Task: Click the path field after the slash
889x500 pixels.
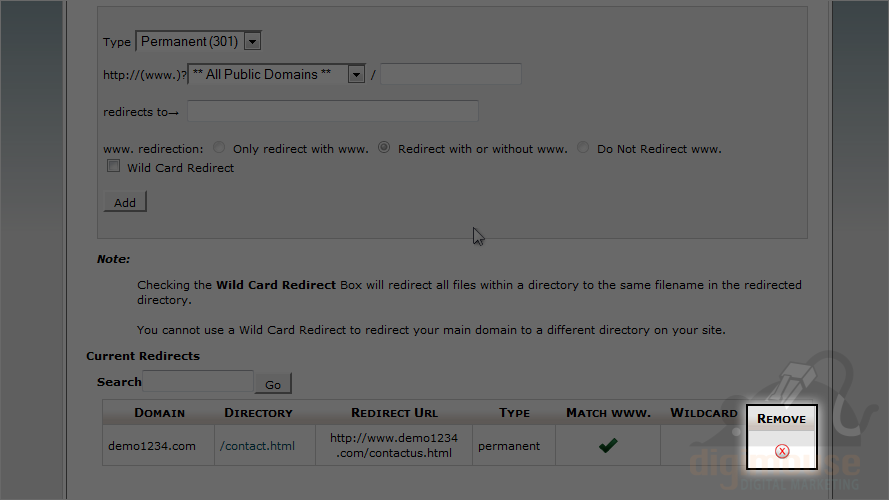Action: [x=451, y=74]
